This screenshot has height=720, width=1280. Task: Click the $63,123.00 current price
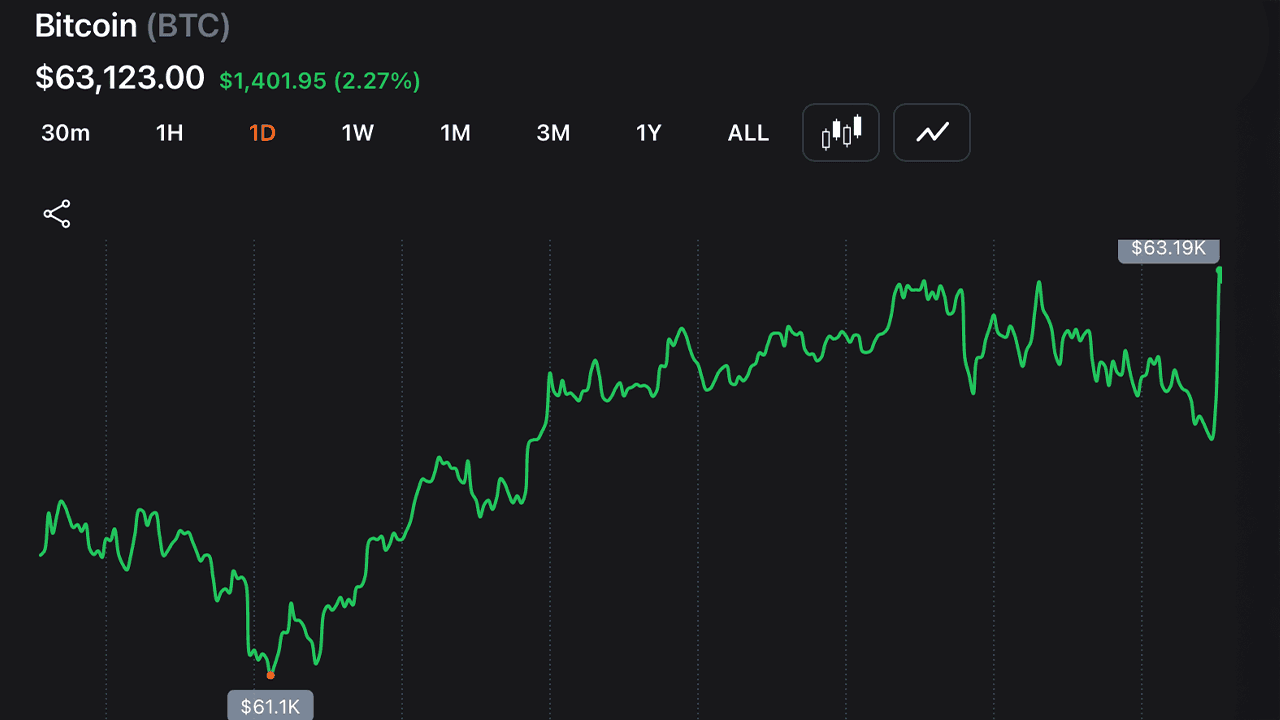(x=120, y=78)
